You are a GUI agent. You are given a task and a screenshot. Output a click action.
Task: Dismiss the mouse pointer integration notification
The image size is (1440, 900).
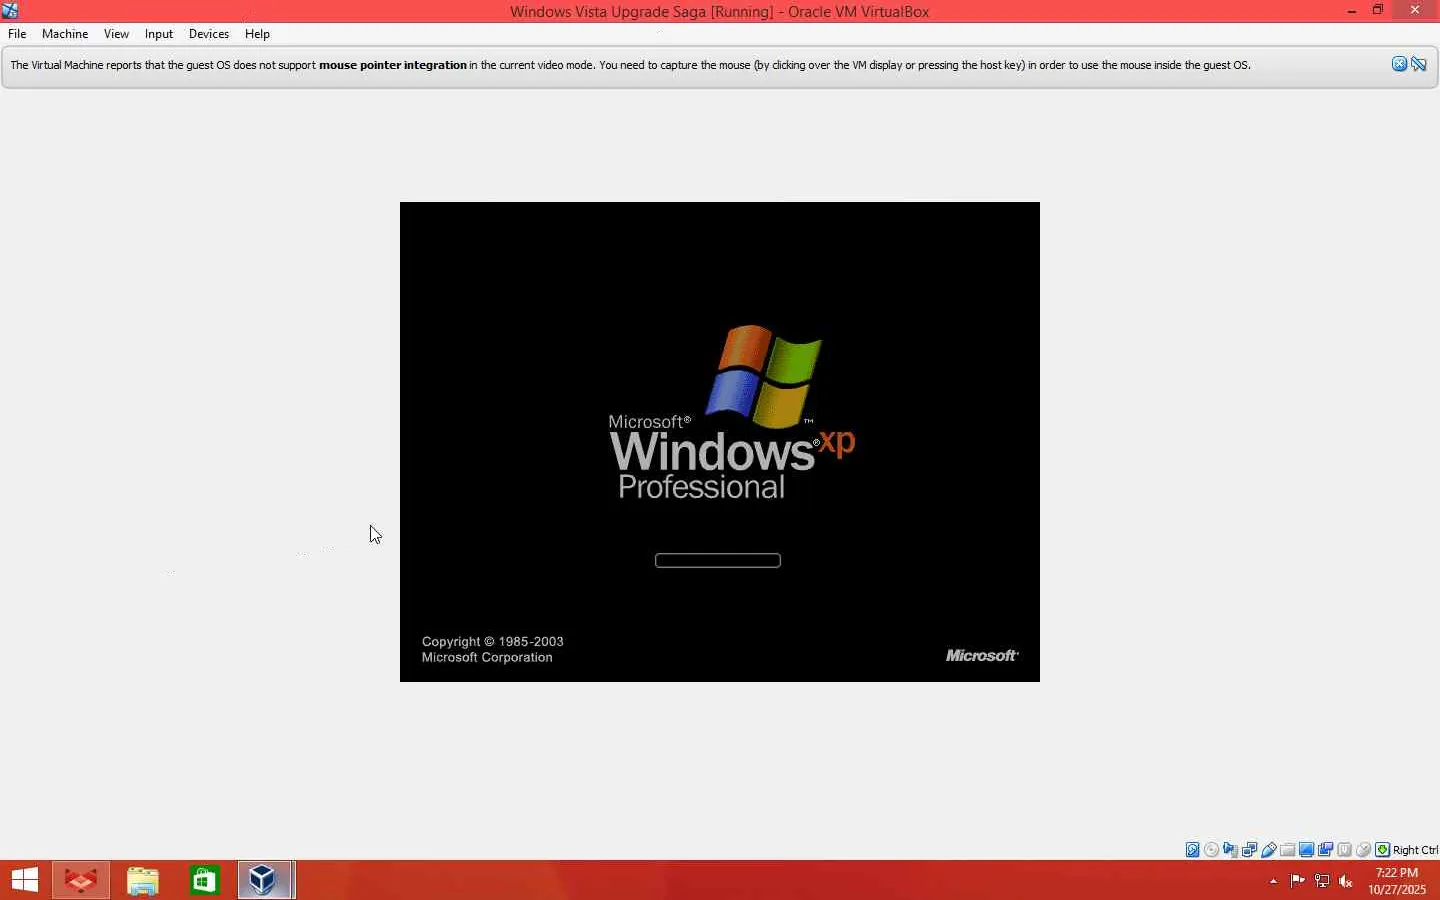click(x=1399, y=64)
